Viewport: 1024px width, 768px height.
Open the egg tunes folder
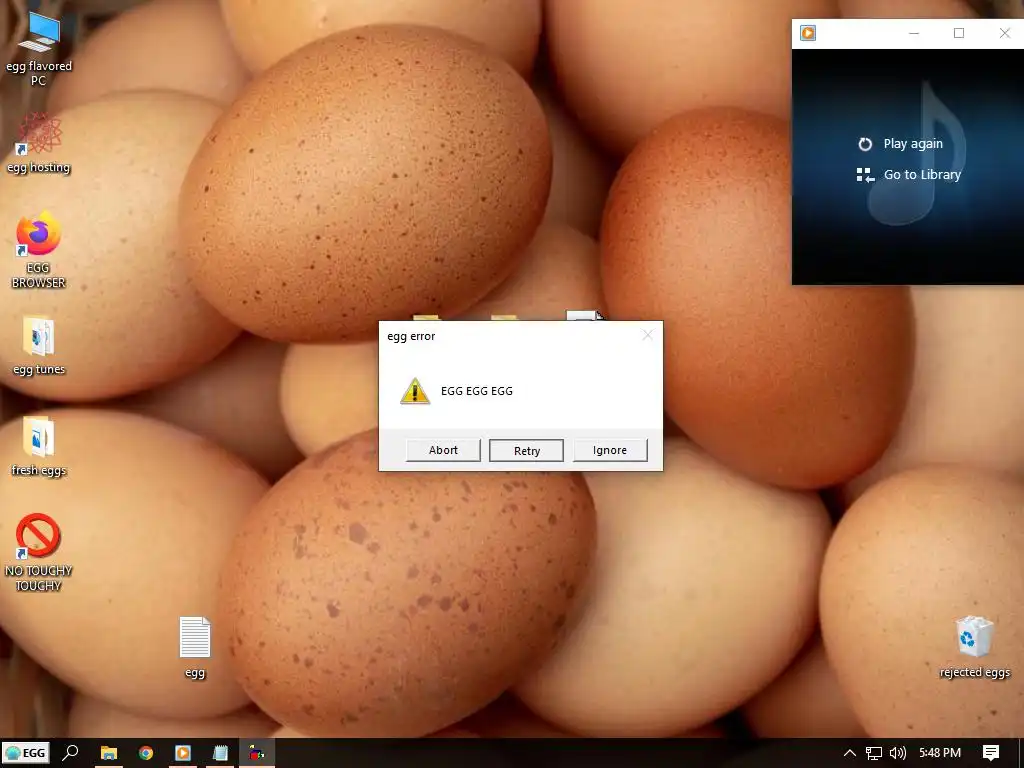[39, 346]
